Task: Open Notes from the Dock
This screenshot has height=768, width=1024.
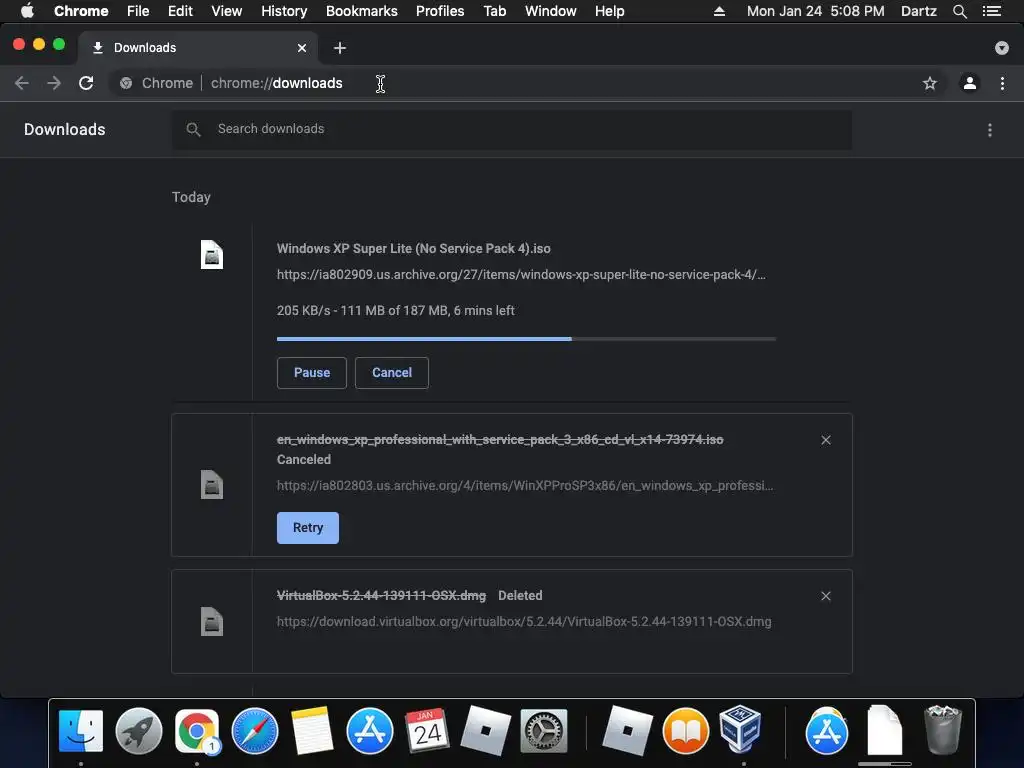Action: click(312, 731)
